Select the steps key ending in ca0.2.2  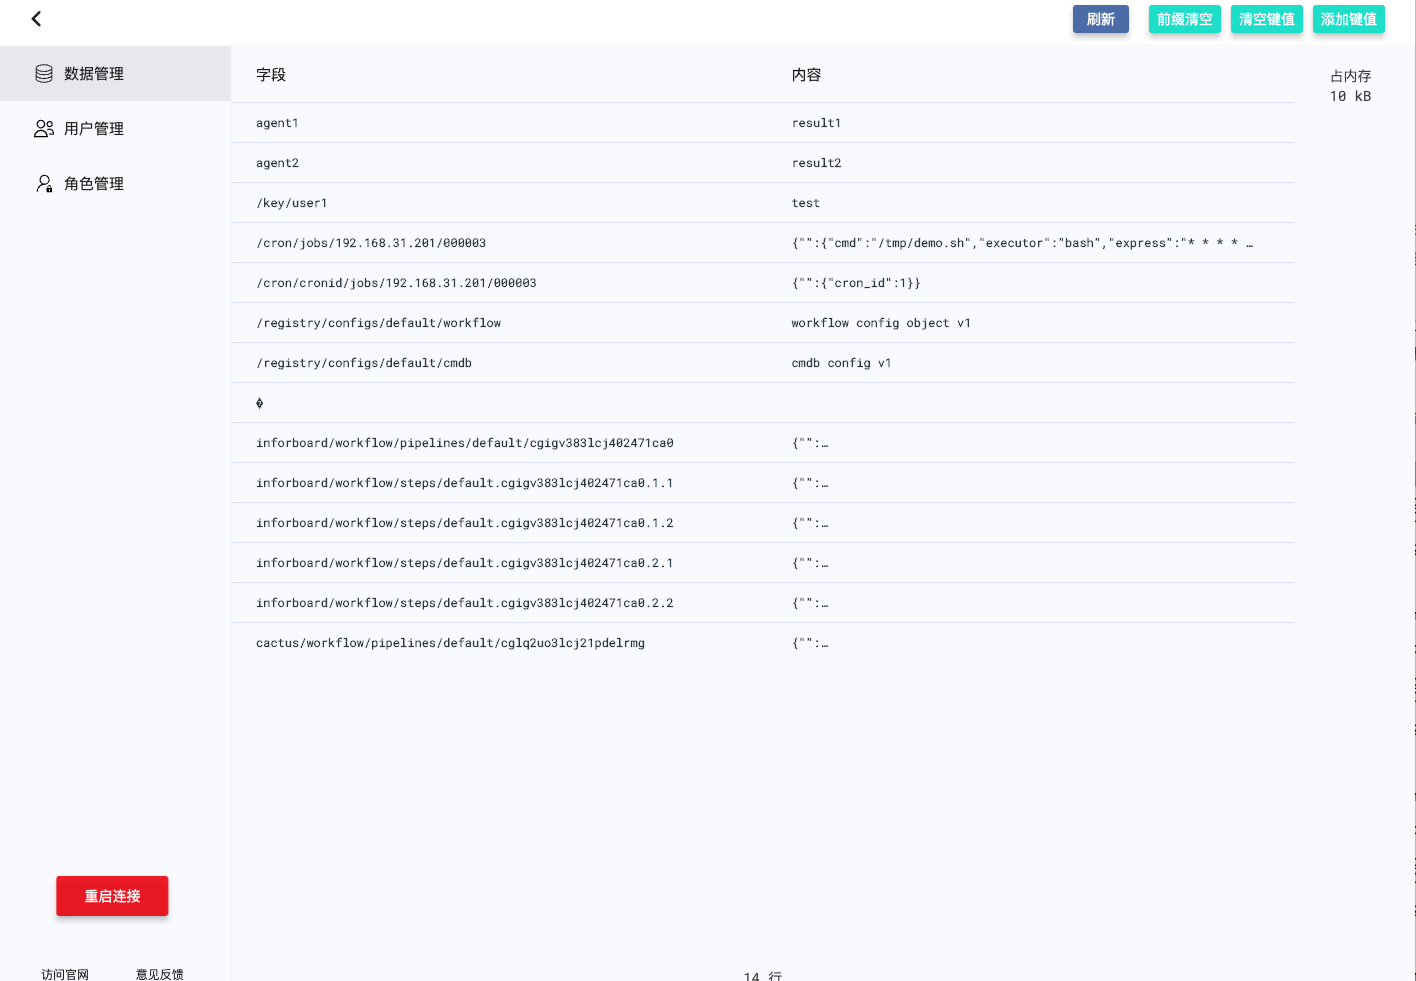click(x=465, y=603)
